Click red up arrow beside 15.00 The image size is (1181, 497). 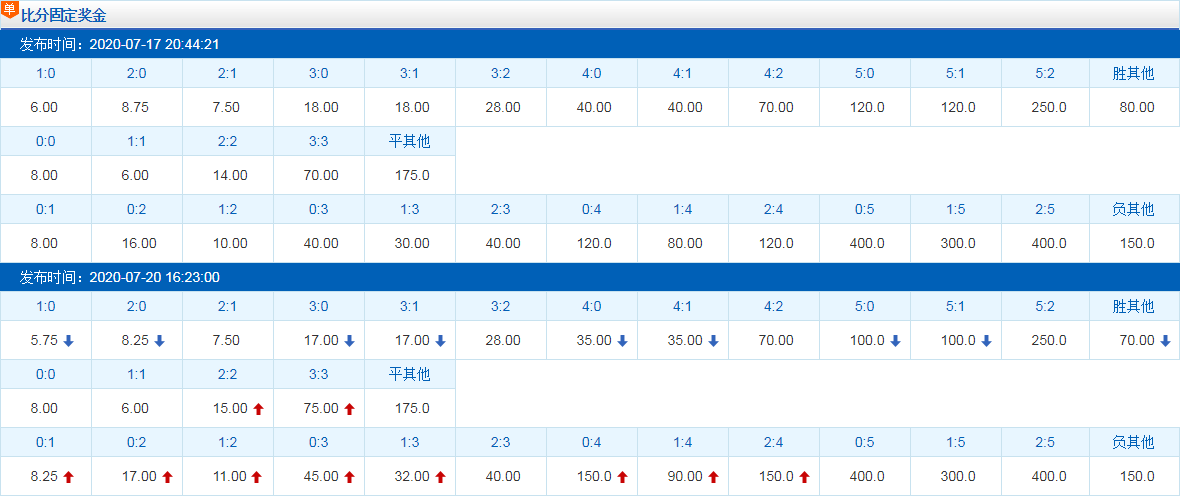[x=258, y=409]
